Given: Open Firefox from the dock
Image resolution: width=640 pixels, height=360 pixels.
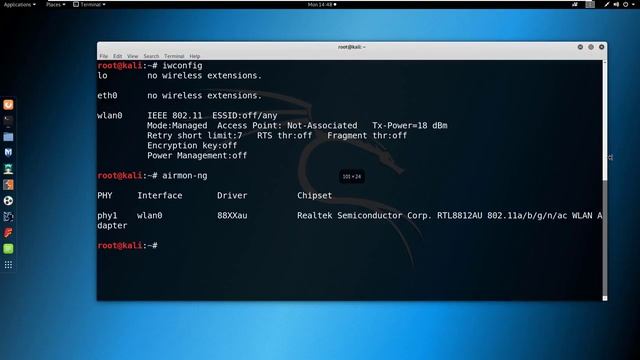Looking at the screenshot, I should (8, 105).
